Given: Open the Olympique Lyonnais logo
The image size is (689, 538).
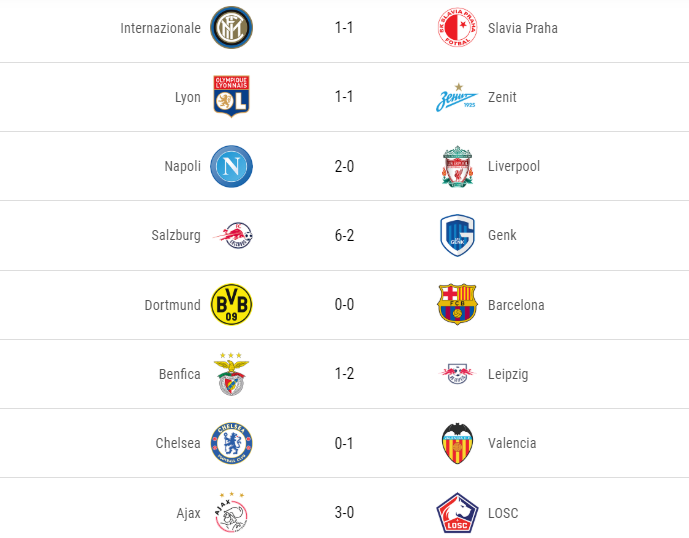Looking at the screenshot, I should click(x=231, y=96).
